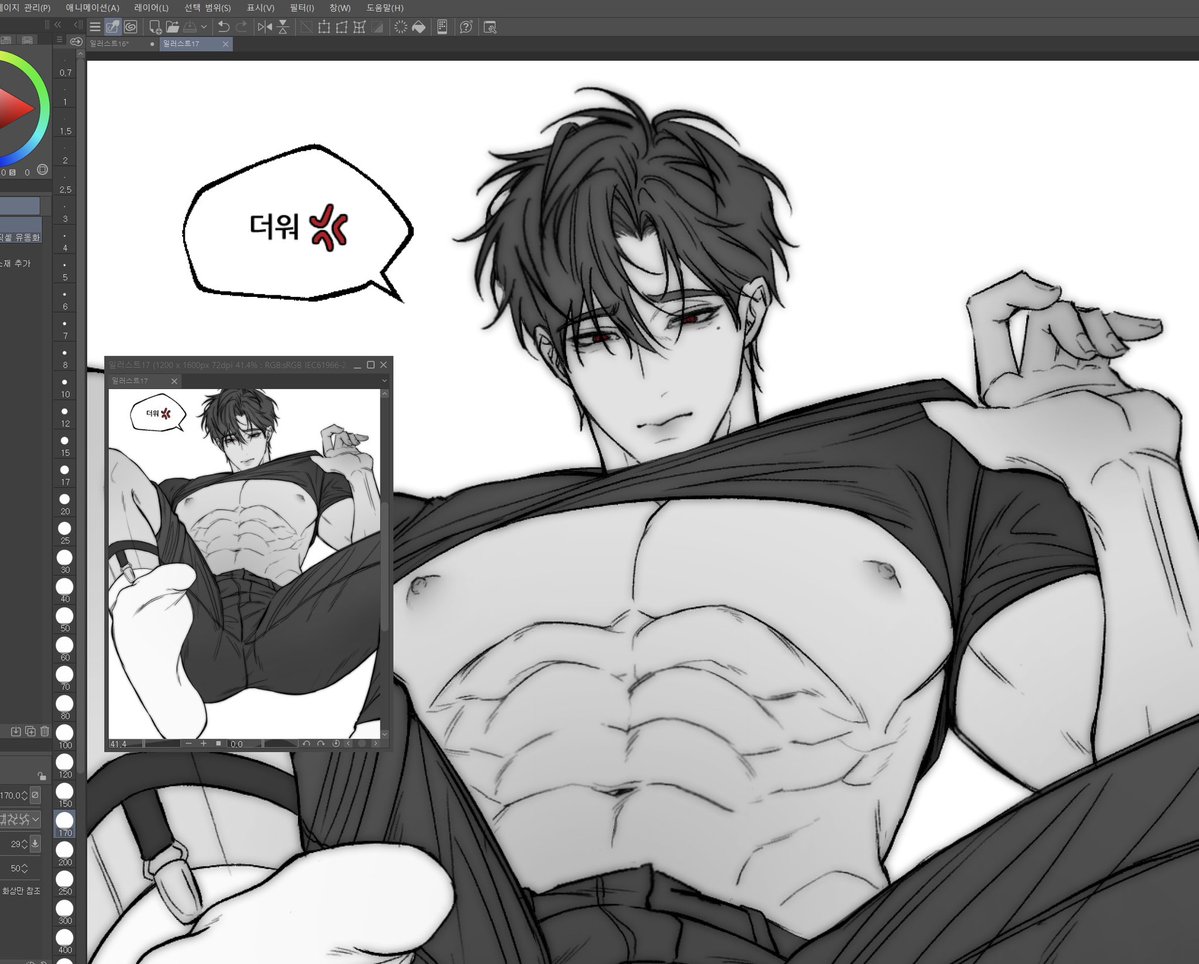
Task: Select brush size 250 preset
Action: (65, 884)
